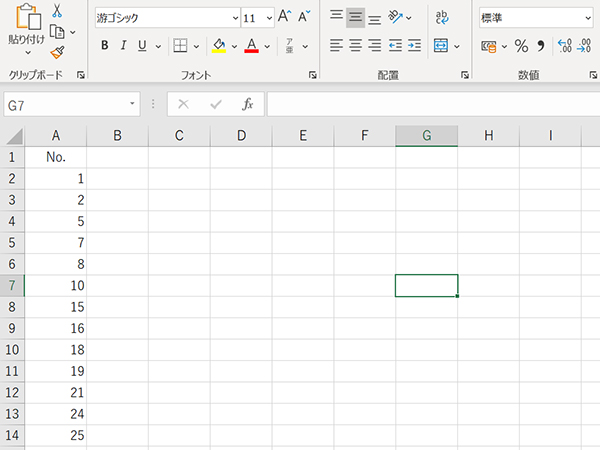Apply percent style
The image size is (600, 450).
521,46
